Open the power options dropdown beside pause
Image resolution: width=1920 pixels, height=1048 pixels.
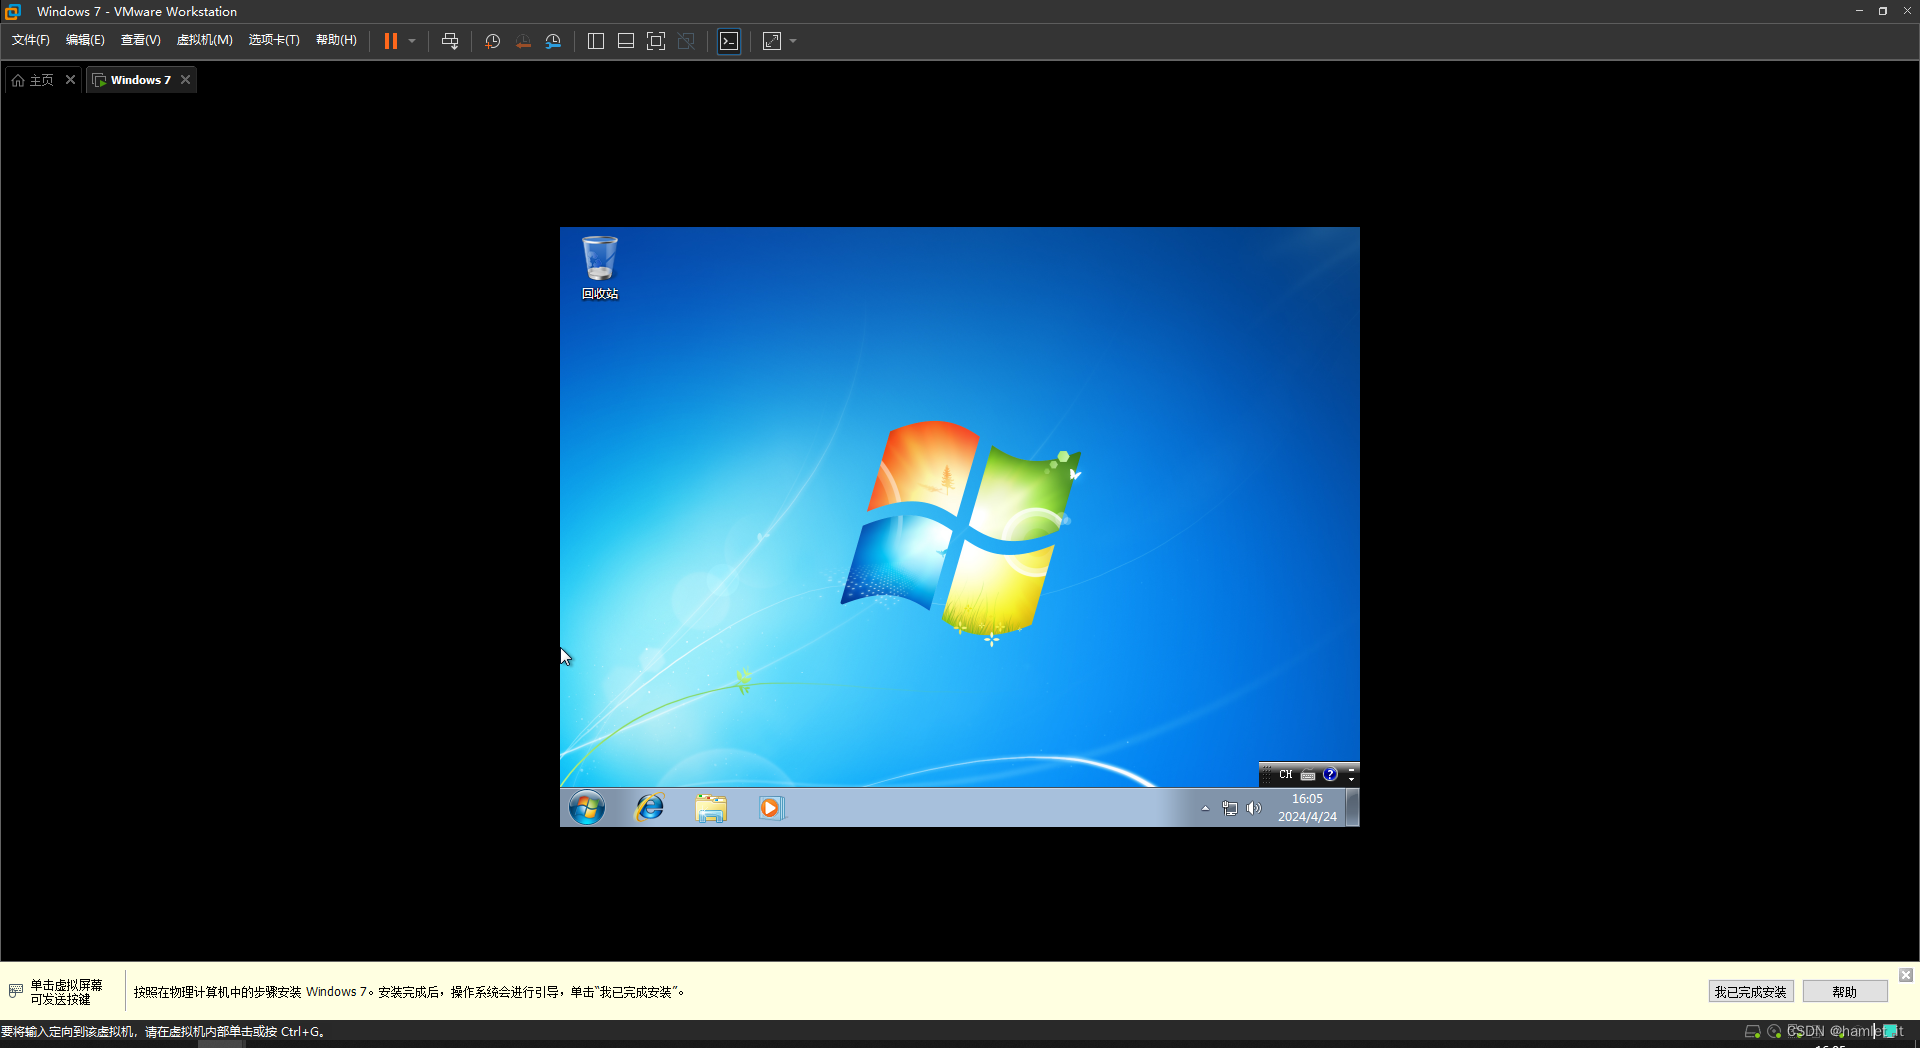[412, 41]
